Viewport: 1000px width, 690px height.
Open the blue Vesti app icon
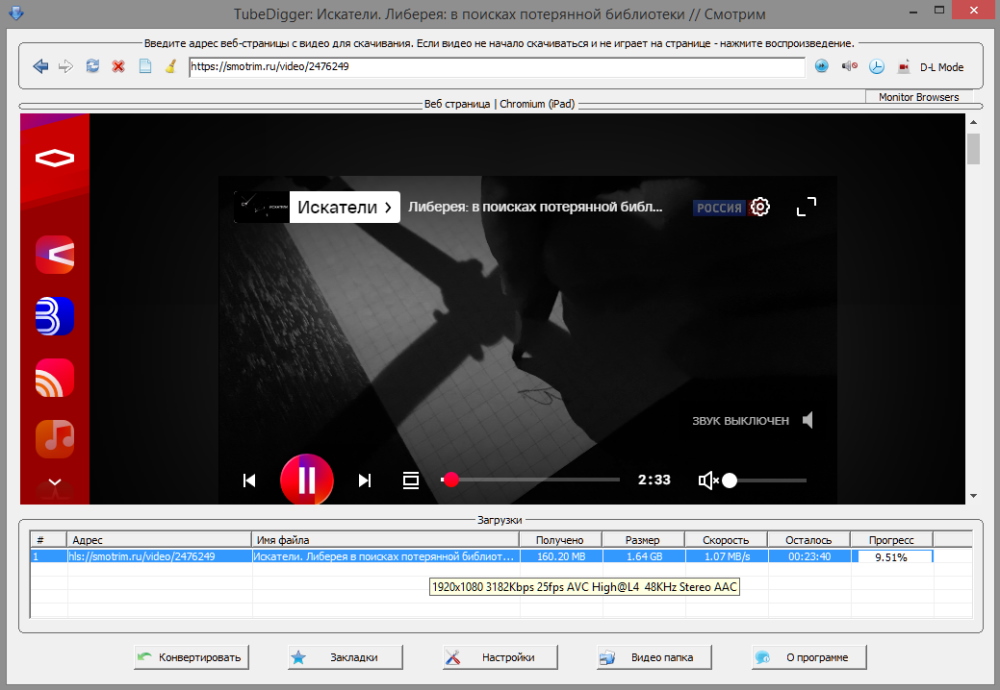pos(55,316)
